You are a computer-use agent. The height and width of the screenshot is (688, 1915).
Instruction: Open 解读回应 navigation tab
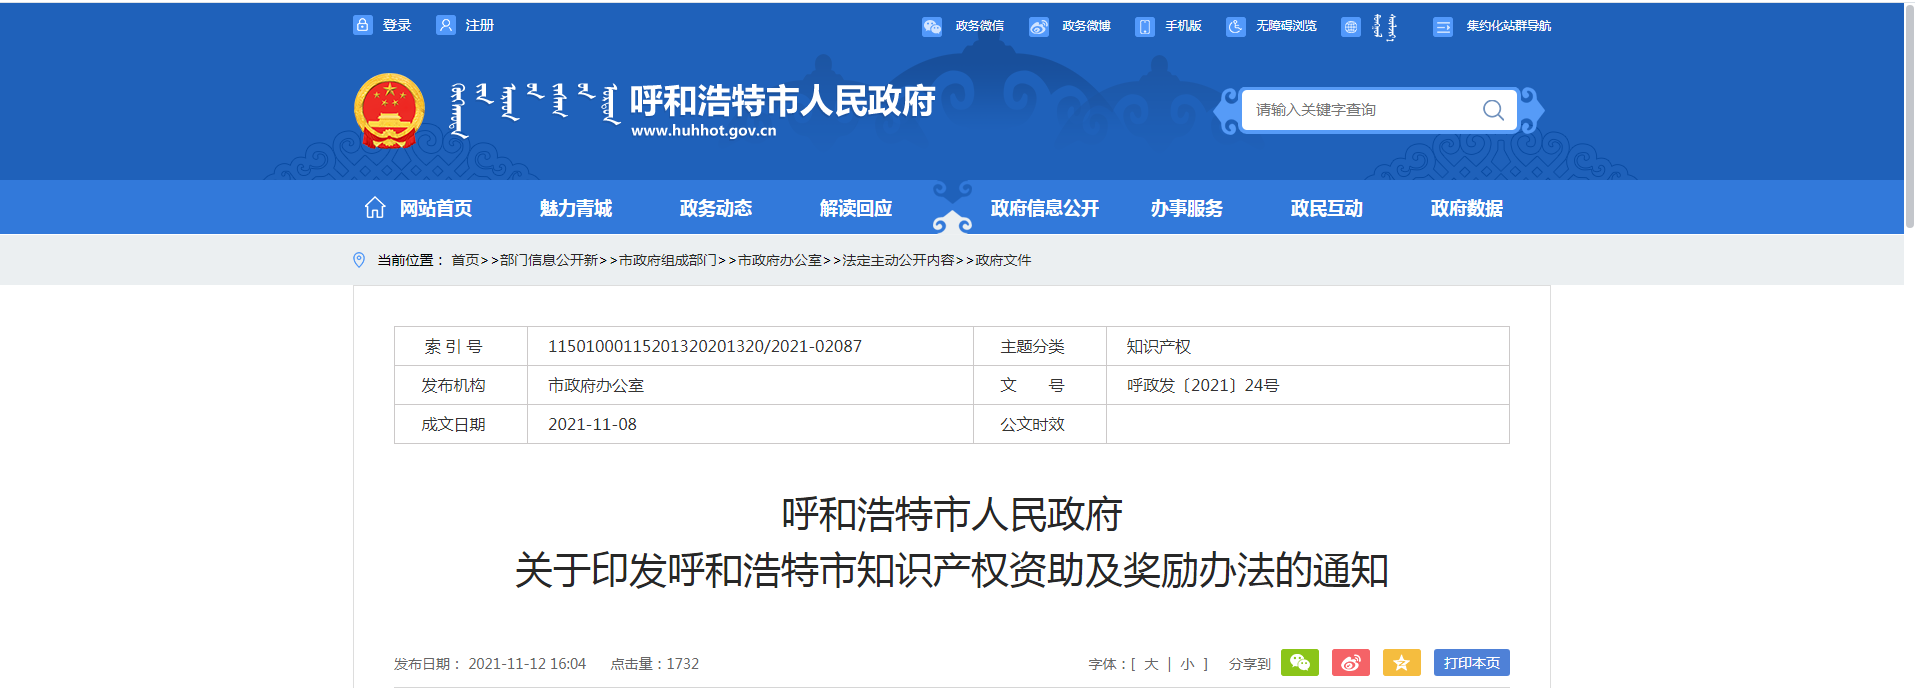[856, 208]
